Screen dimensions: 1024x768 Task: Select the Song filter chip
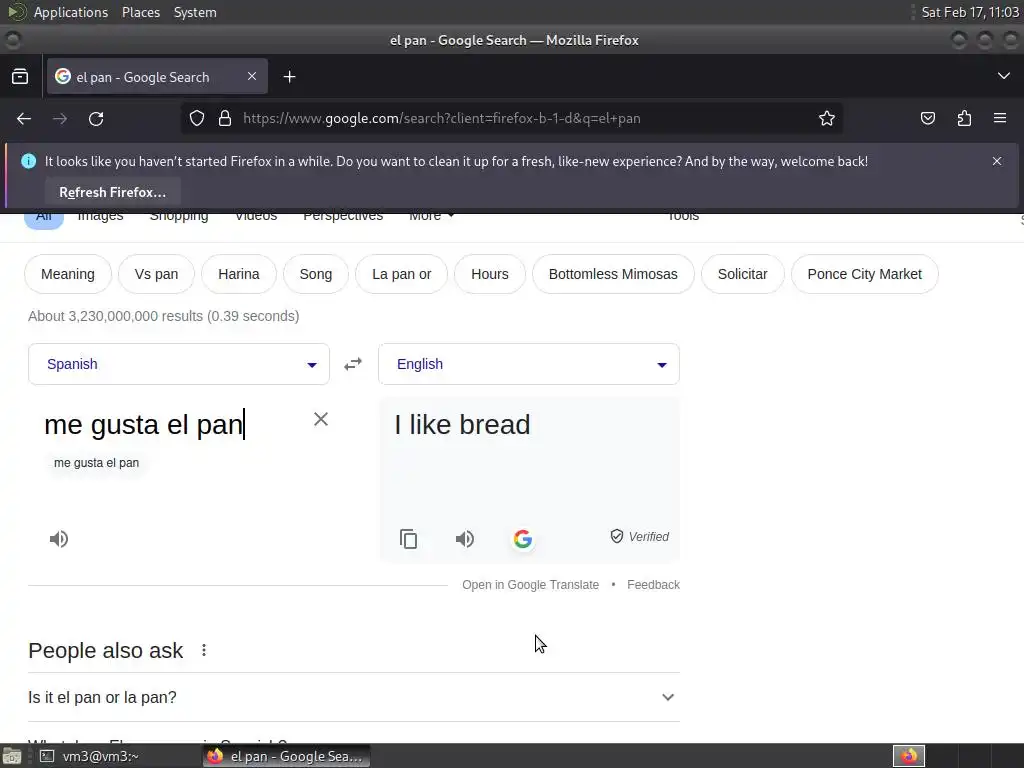click(316, 274)
